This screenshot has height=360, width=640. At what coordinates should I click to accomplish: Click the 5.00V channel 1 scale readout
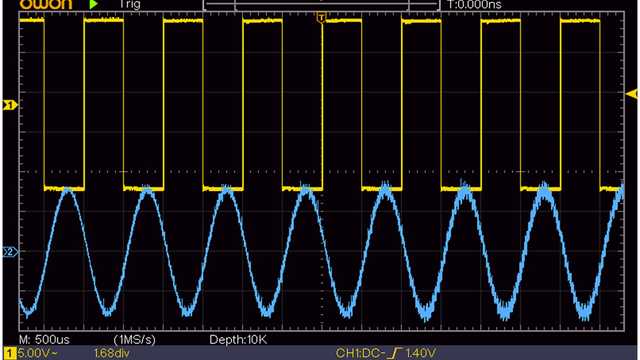click(37, 353)
